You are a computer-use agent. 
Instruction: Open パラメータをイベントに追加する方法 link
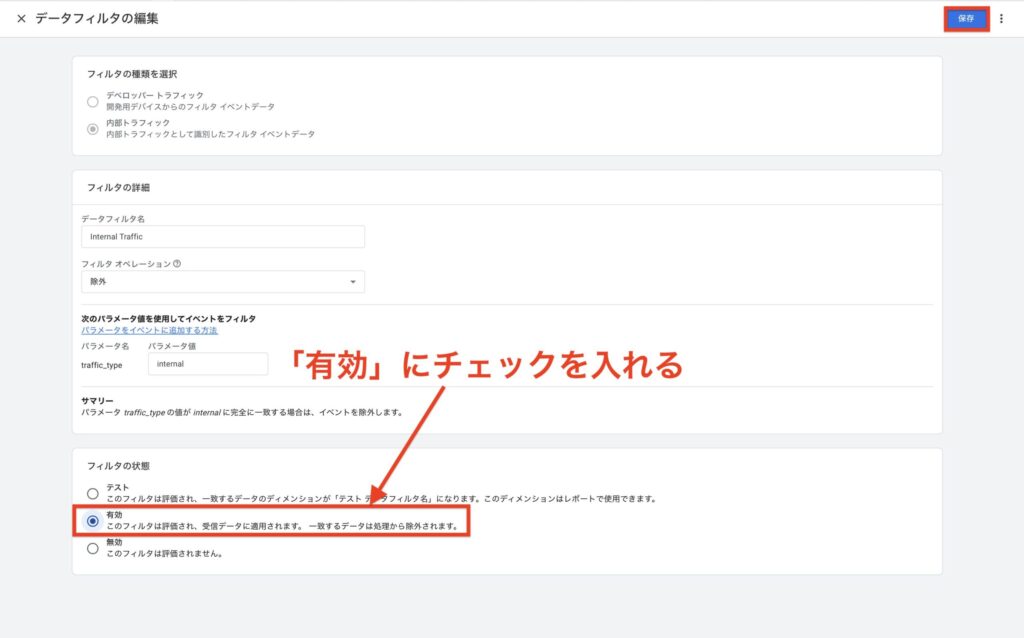click(149, 330)
